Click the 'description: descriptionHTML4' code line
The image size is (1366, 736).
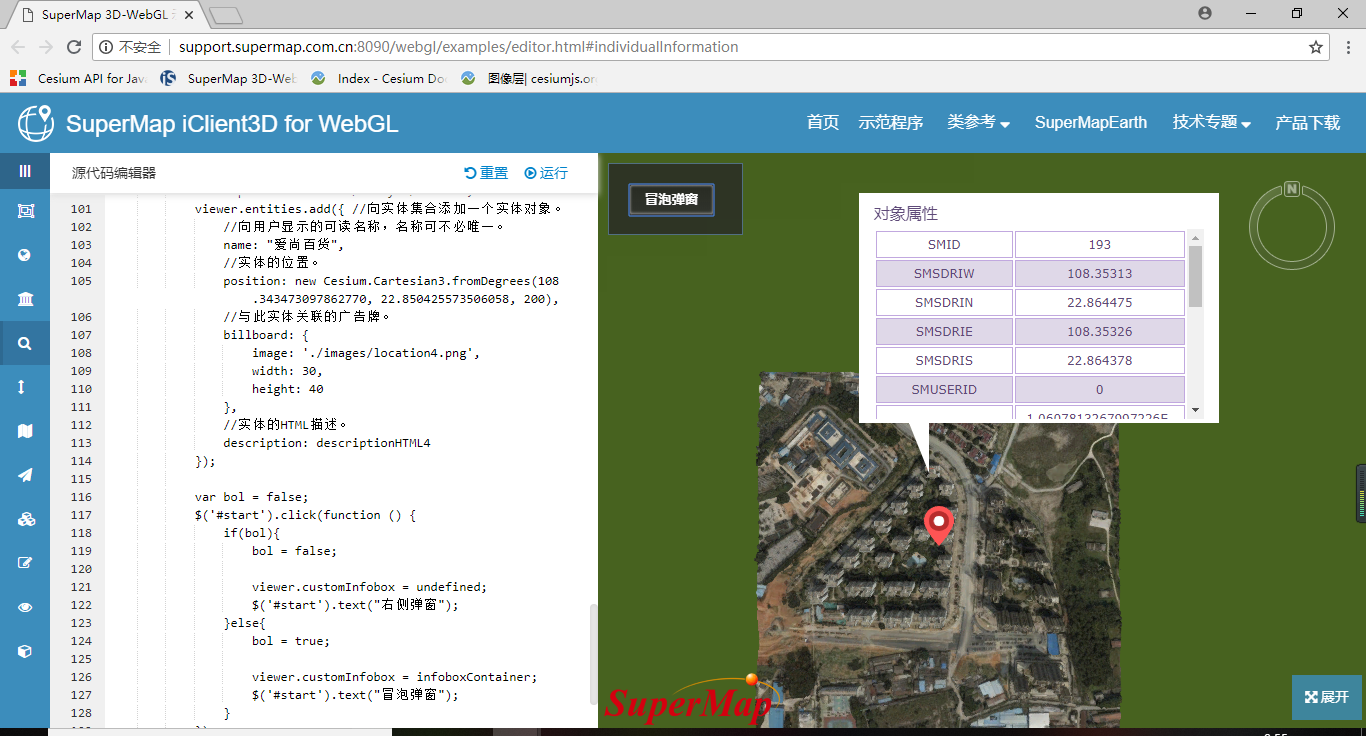click(327, 443)
